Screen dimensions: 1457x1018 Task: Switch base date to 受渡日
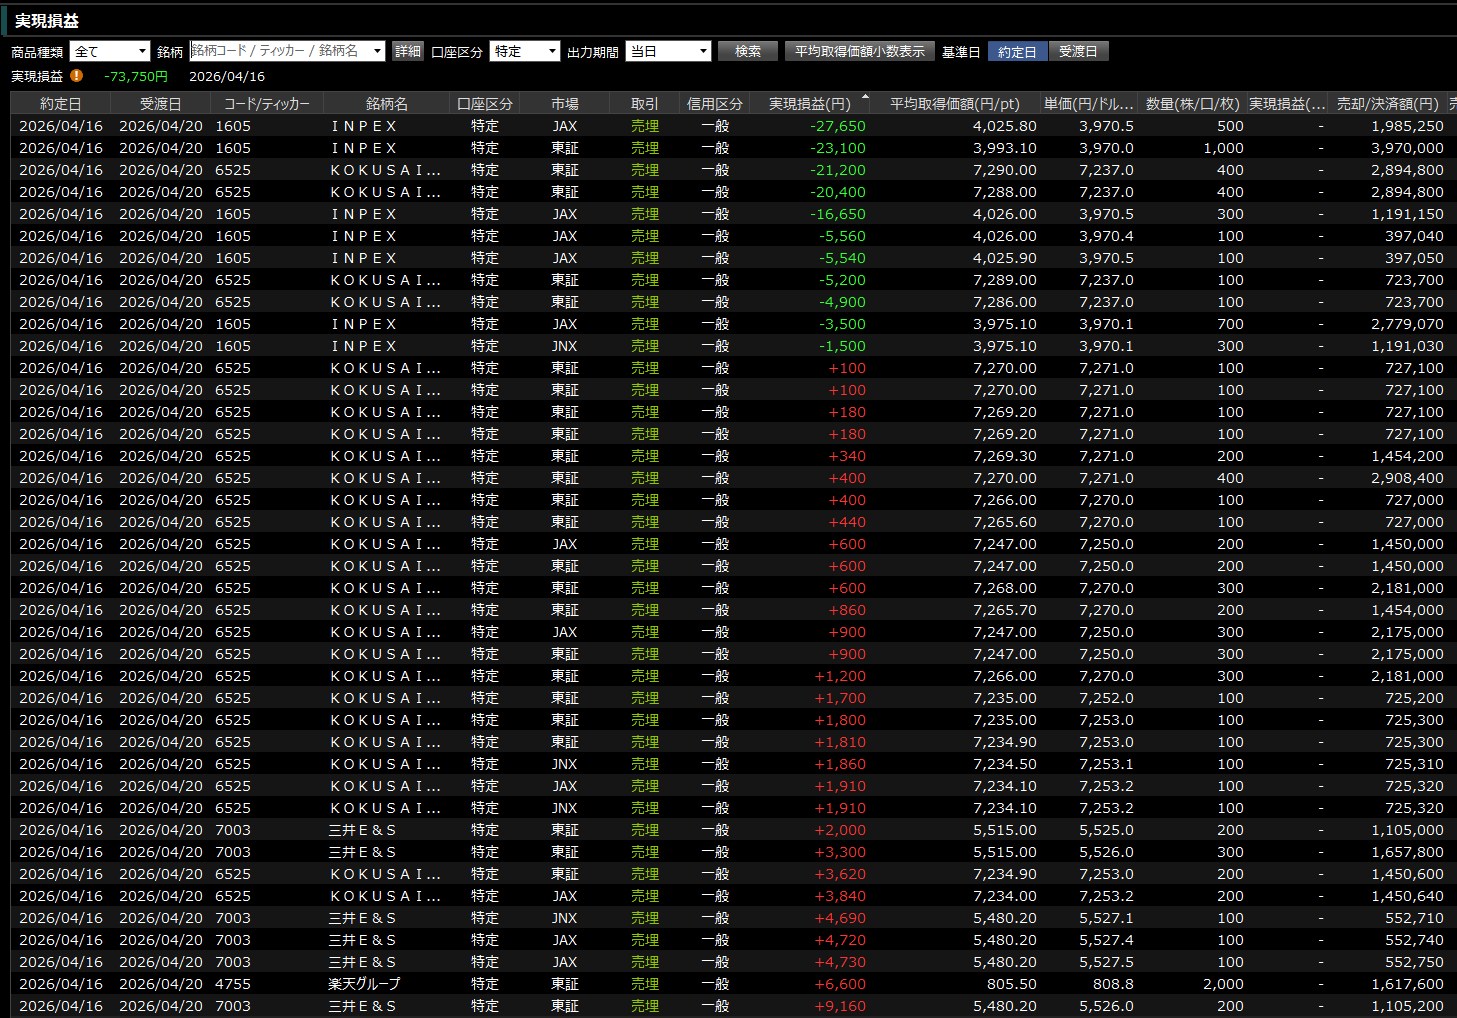pyautogui.click(x=1078, y=52)
